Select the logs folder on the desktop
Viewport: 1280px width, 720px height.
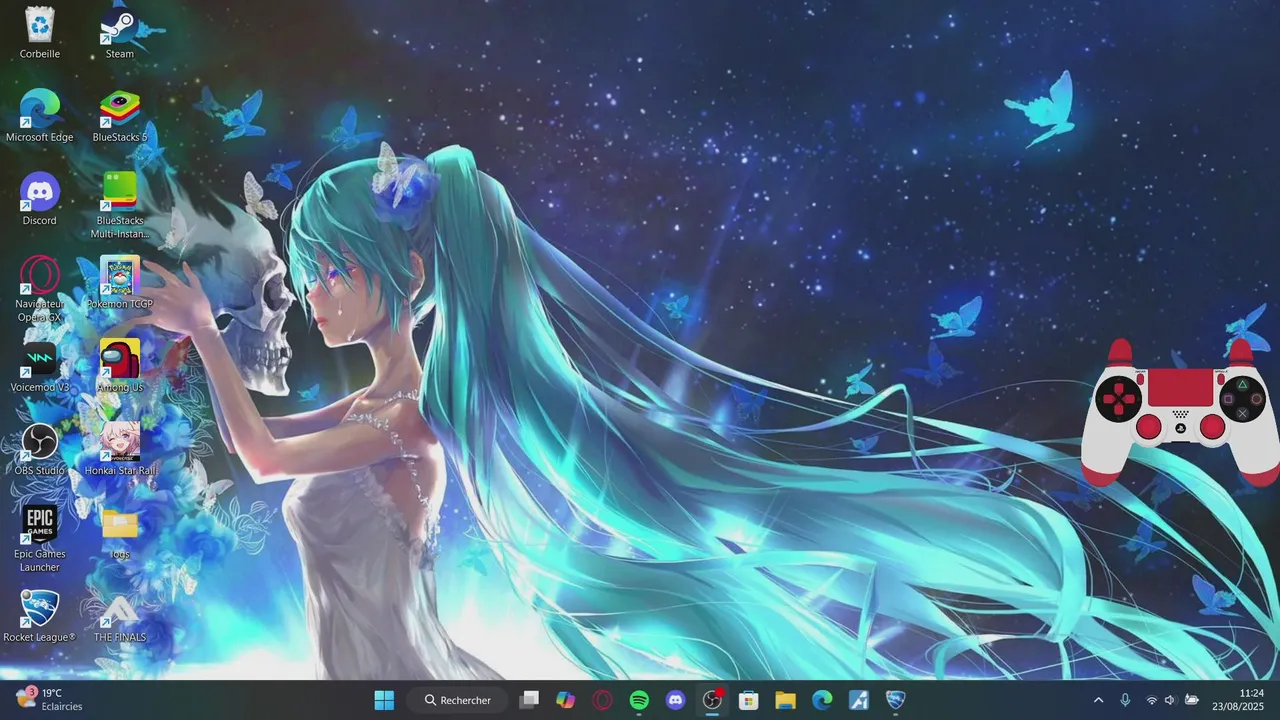point(120,532)
